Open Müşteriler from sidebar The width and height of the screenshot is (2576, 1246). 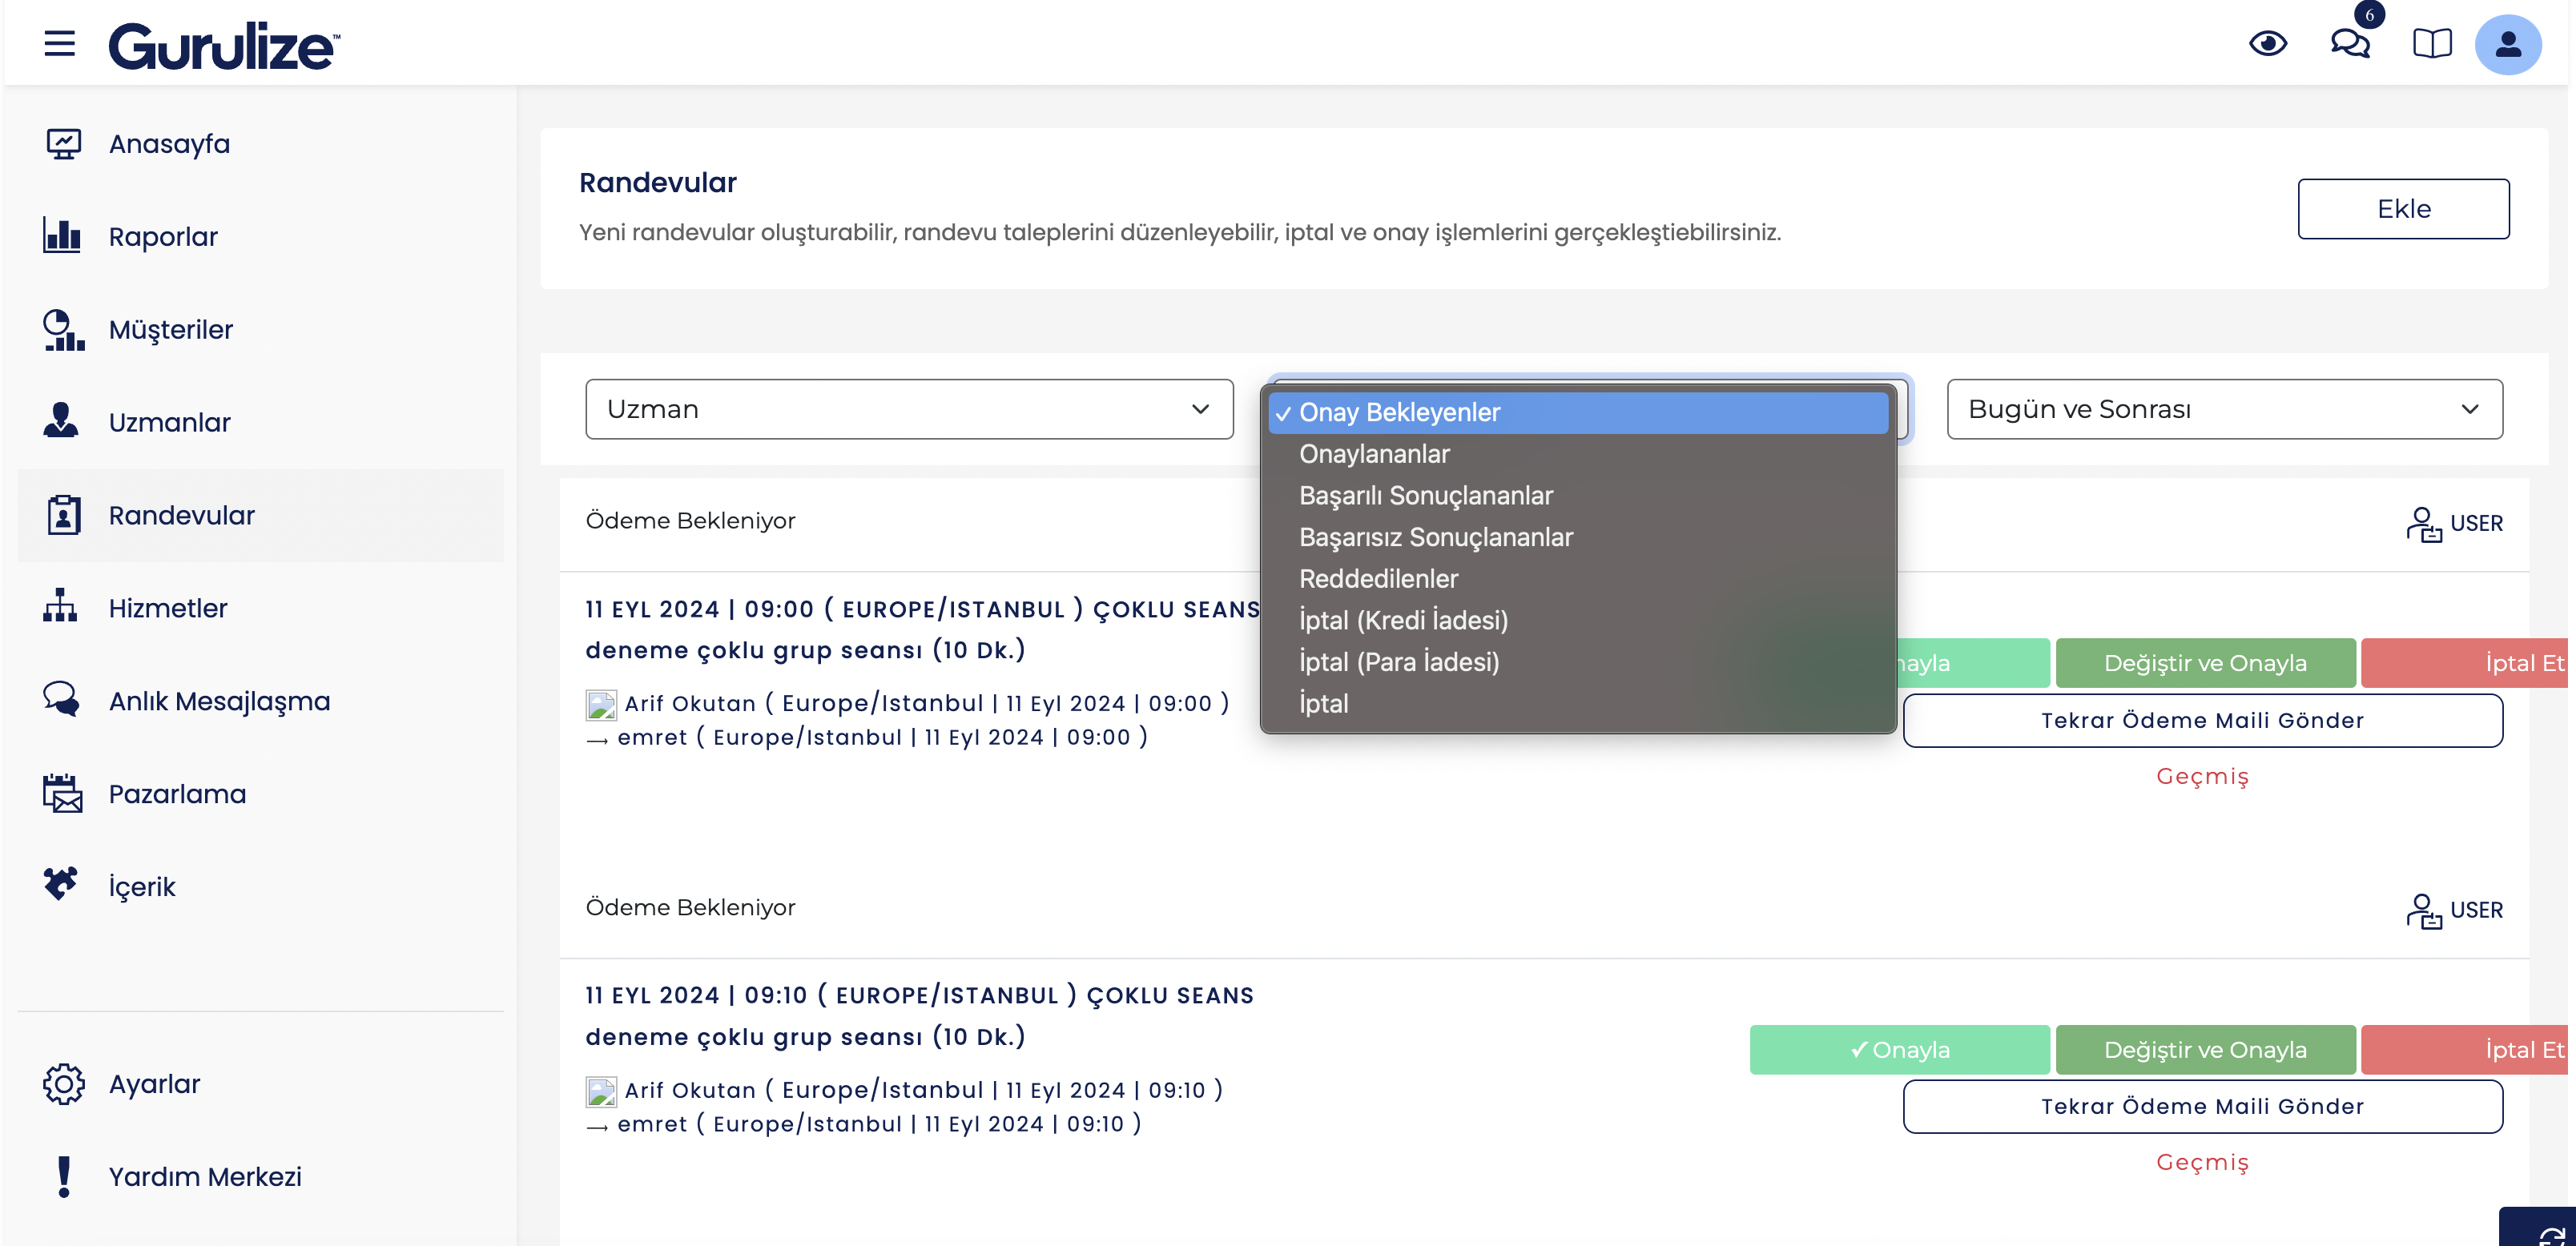tap(171, 330)
